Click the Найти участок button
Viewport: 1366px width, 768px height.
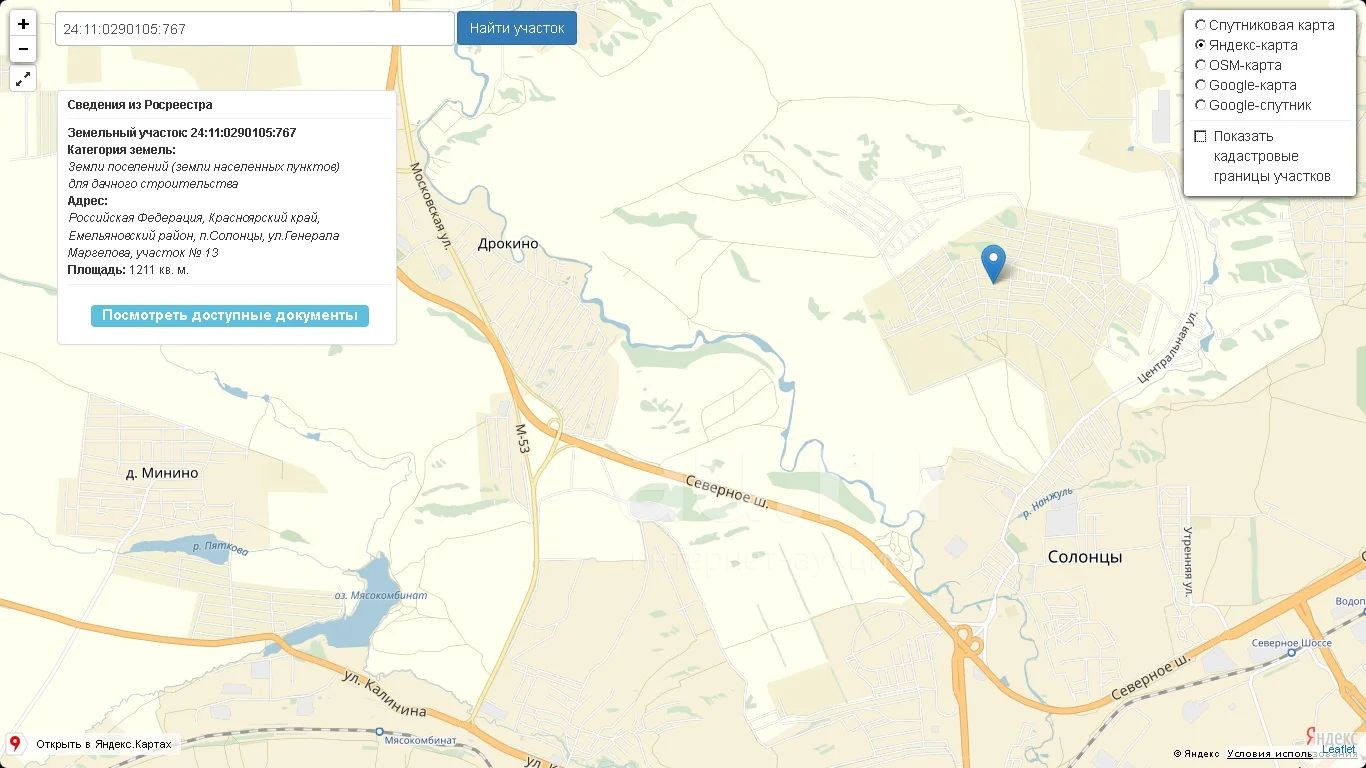[x=517, y=28]
